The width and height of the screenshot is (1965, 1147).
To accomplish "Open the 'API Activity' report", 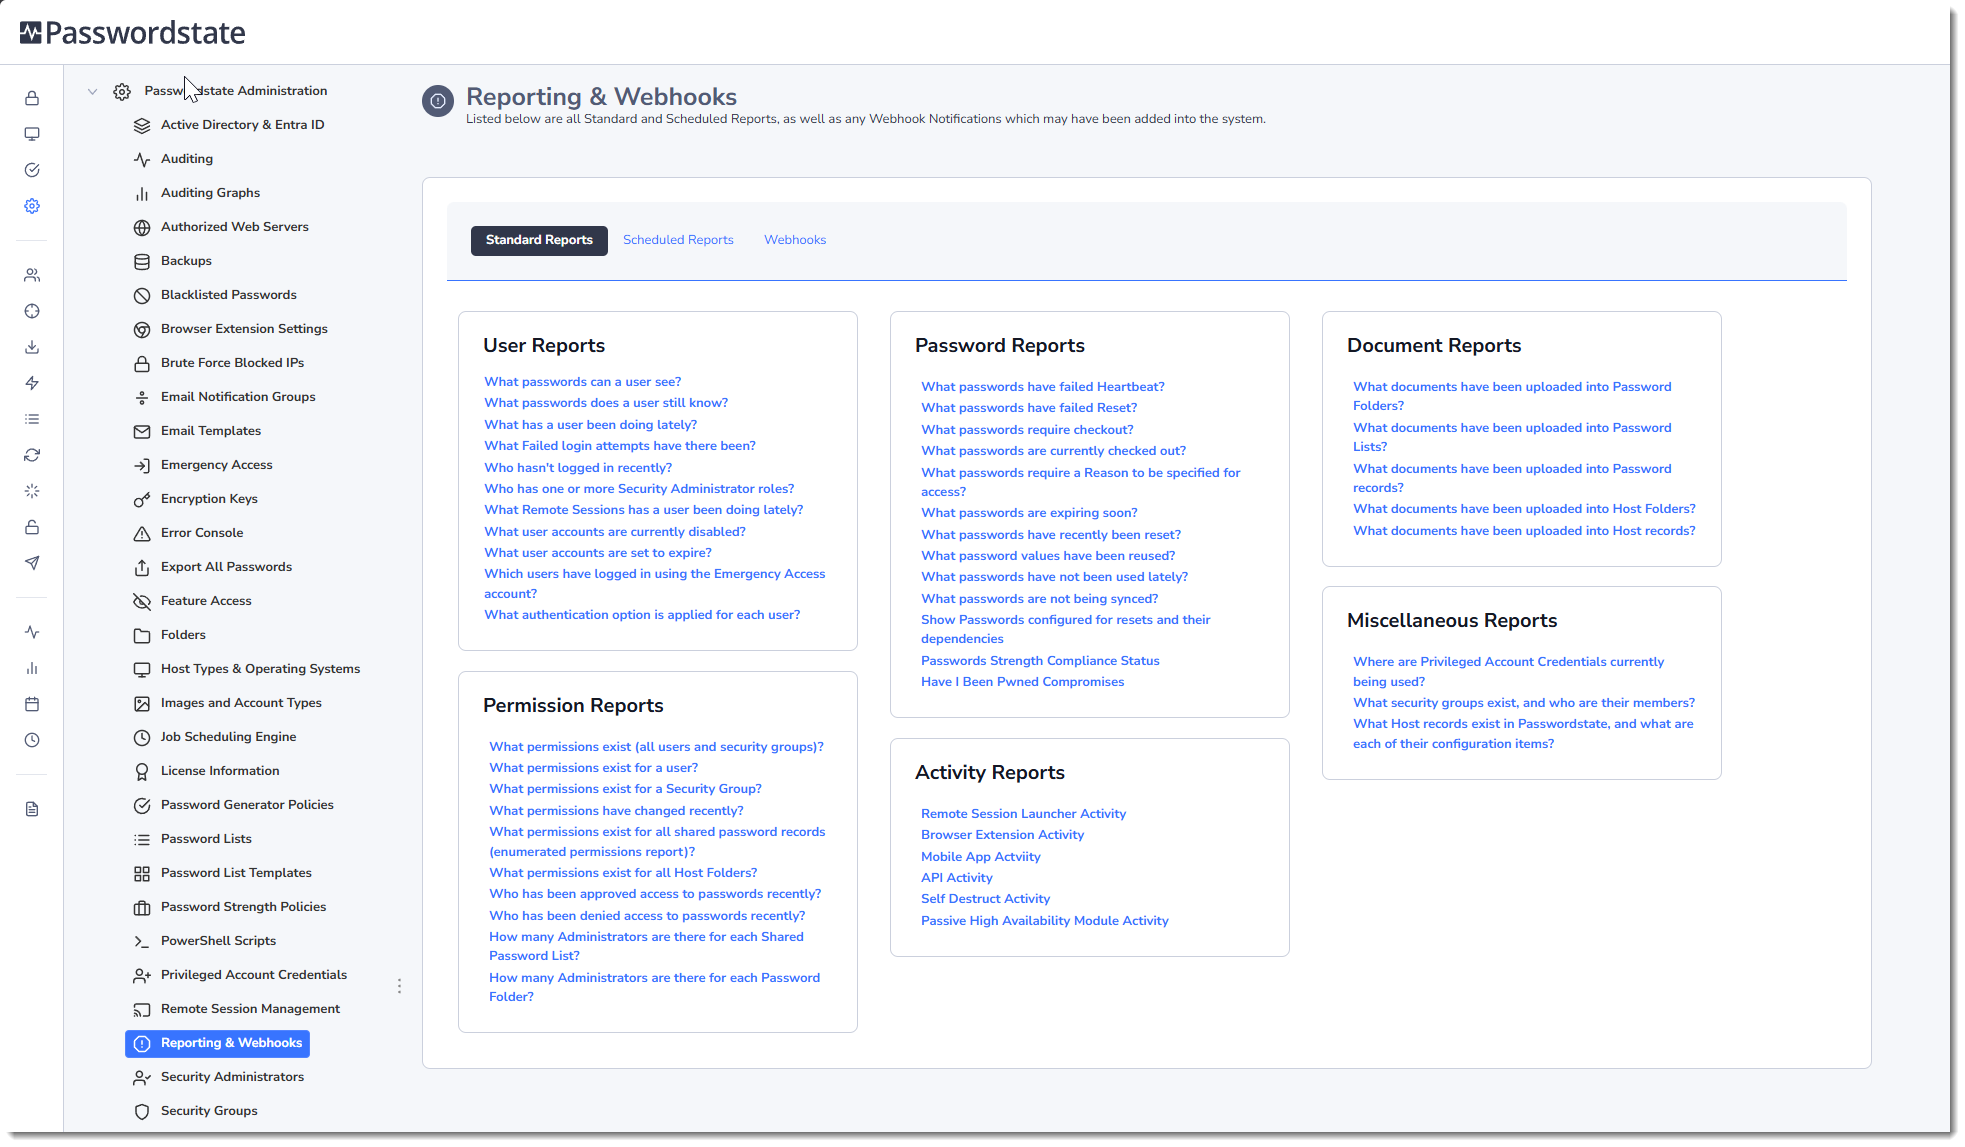I will 956,878.
